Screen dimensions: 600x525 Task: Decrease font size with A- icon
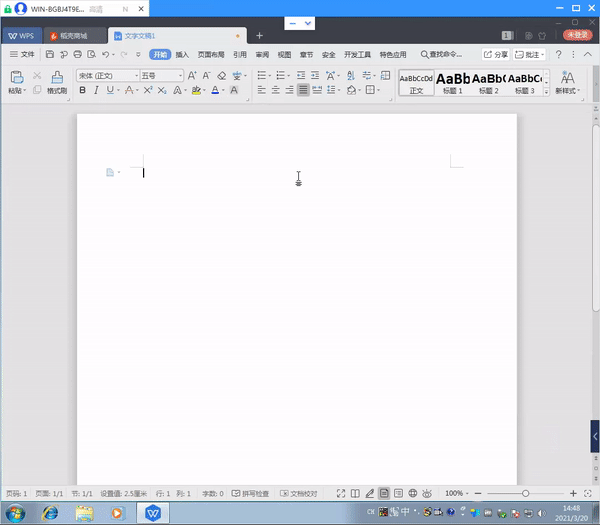pyautogui.click(x=206, y=75)
